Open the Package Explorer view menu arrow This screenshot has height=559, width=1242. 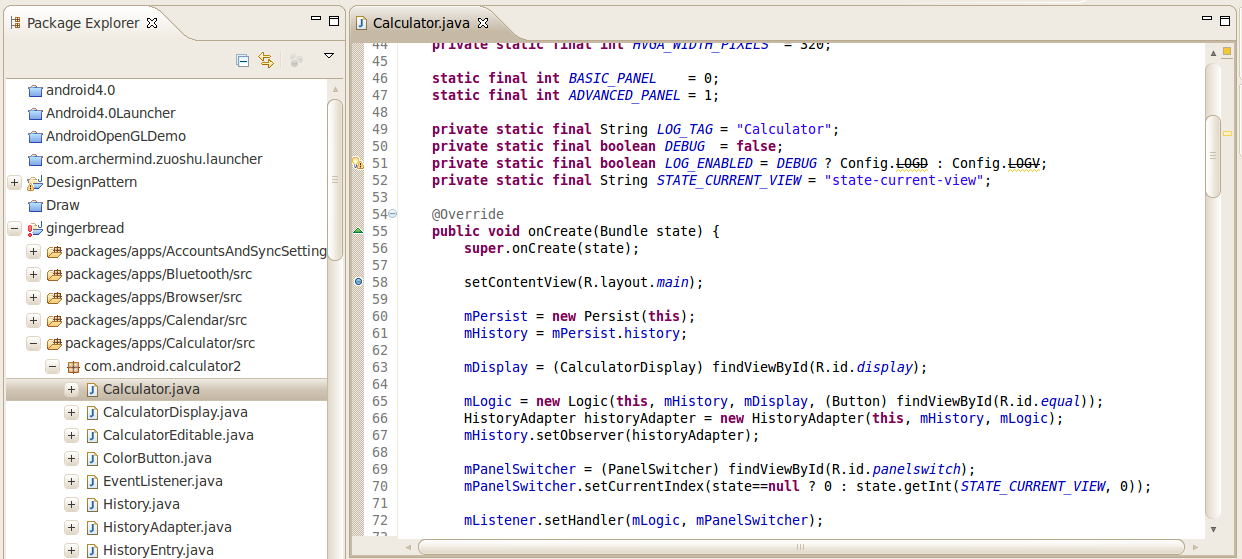tap(328, 57)
